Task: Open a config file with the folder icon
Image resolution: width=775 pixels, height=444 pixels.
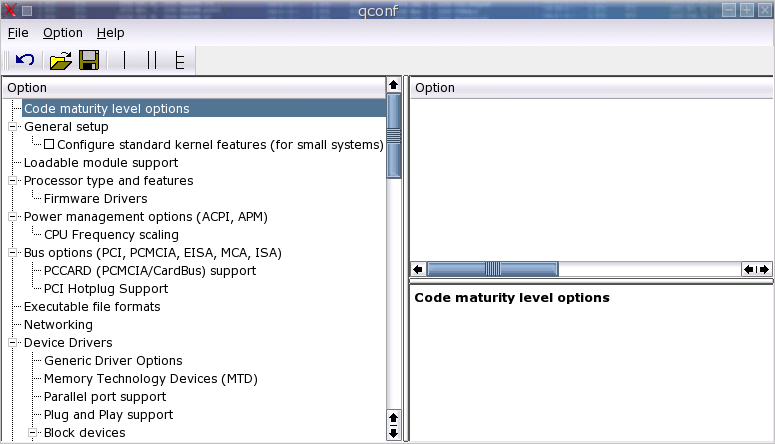Action: [61, 60]
